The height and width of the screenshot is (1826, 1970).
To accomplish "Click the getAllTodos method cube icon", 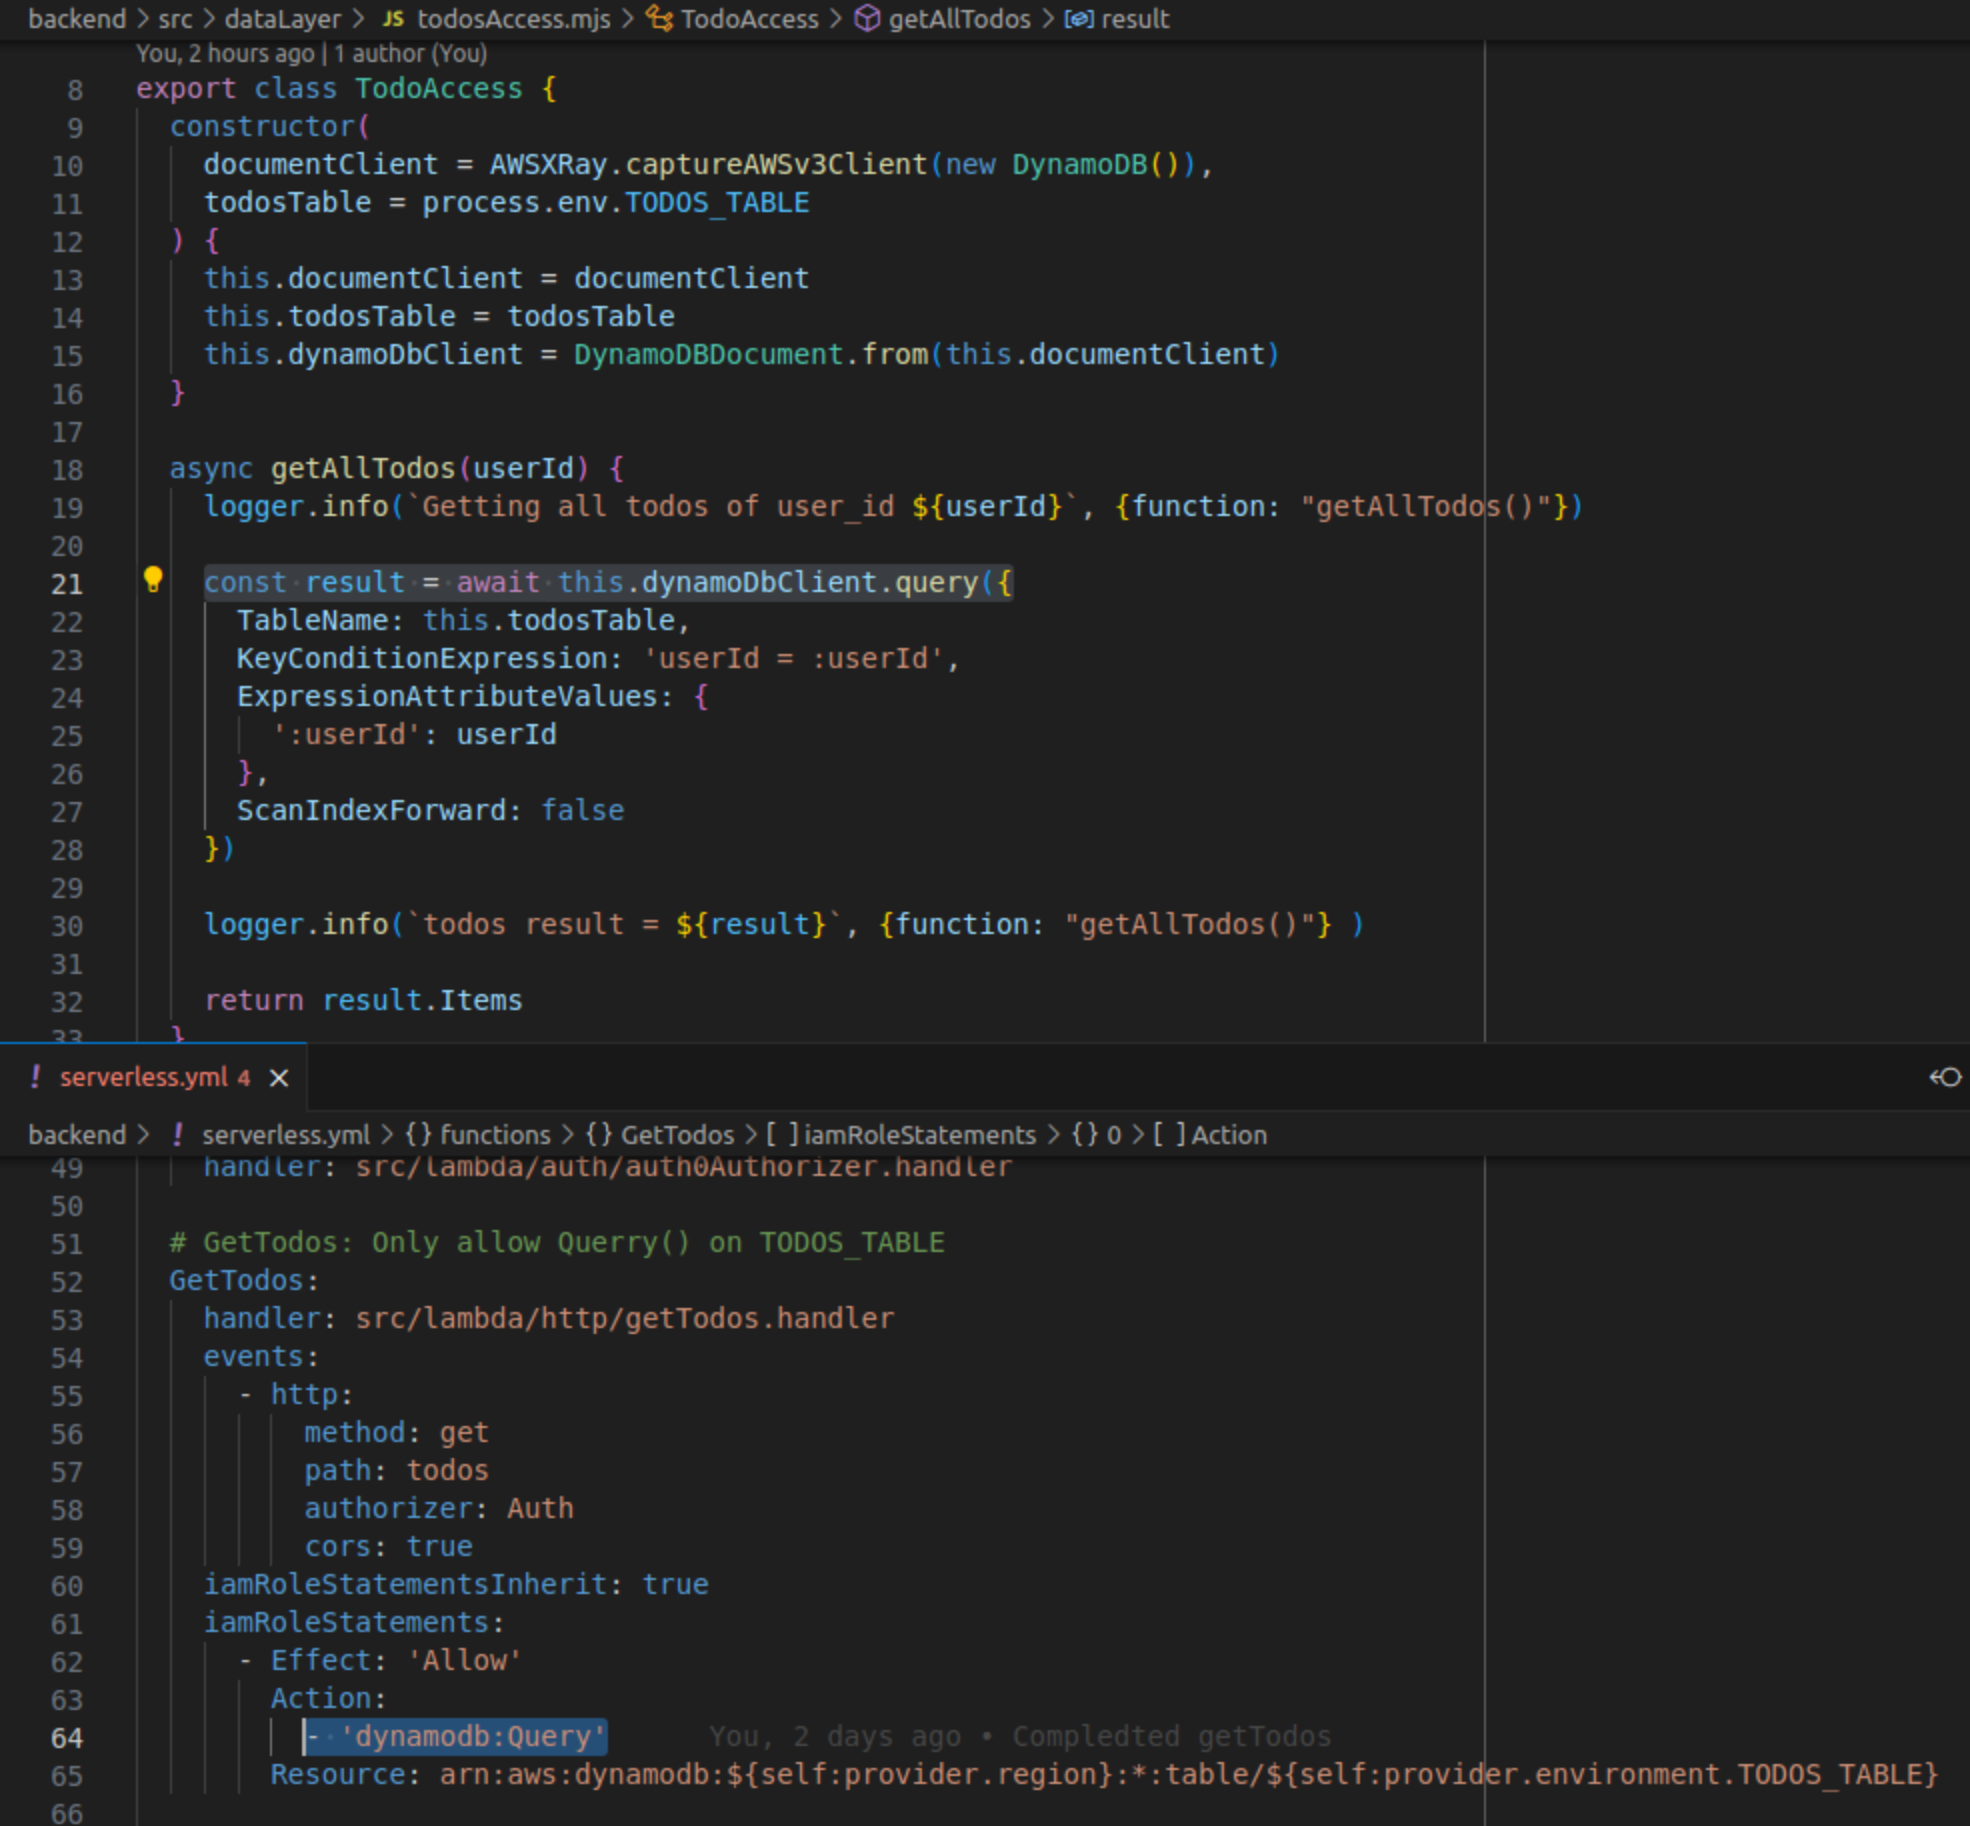I will [x=867, y=19].
